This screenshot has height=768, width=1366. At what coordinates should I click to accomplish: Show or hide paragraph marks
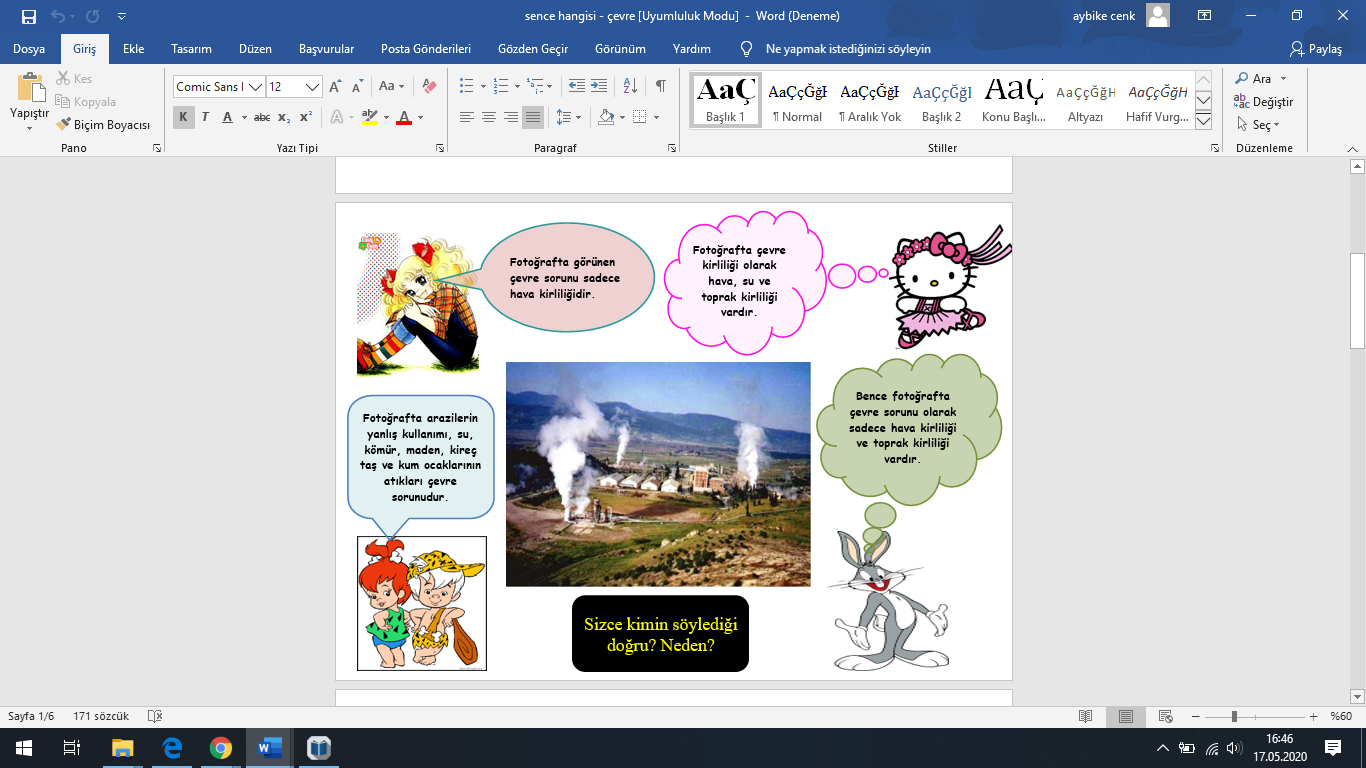[660, 87]
